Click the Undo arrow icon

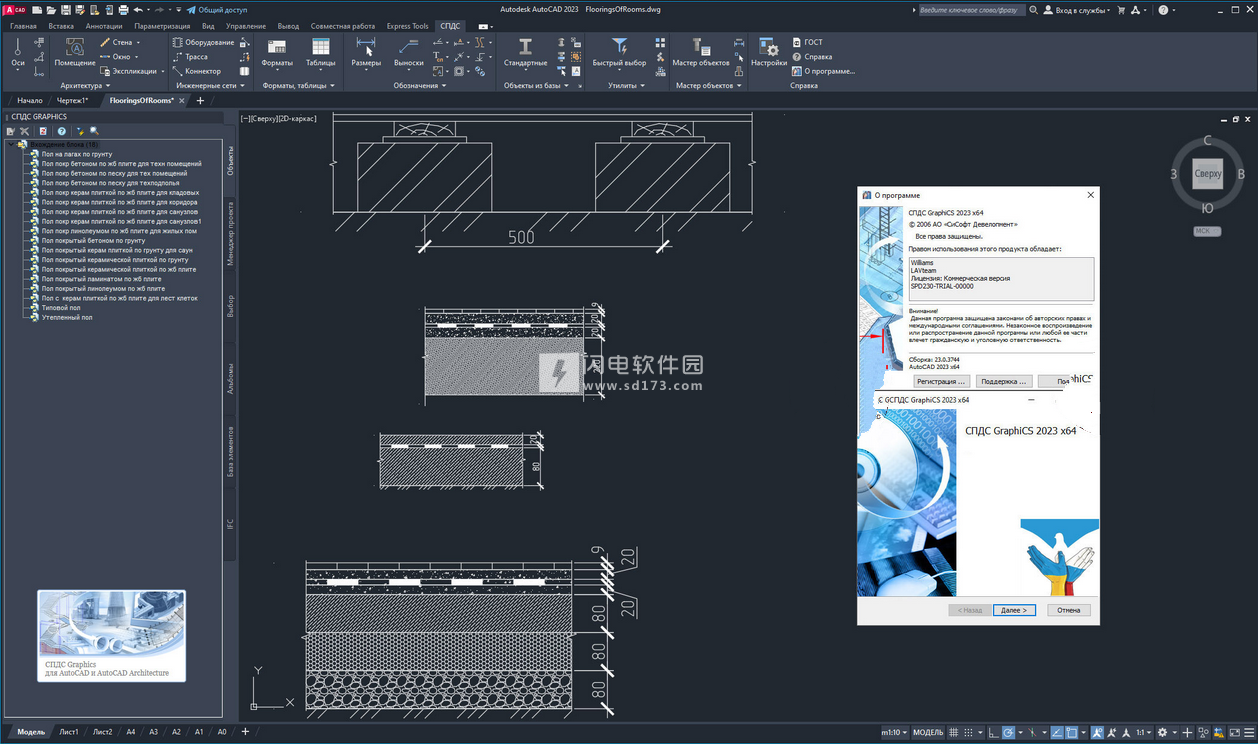[x=138, y=10]
